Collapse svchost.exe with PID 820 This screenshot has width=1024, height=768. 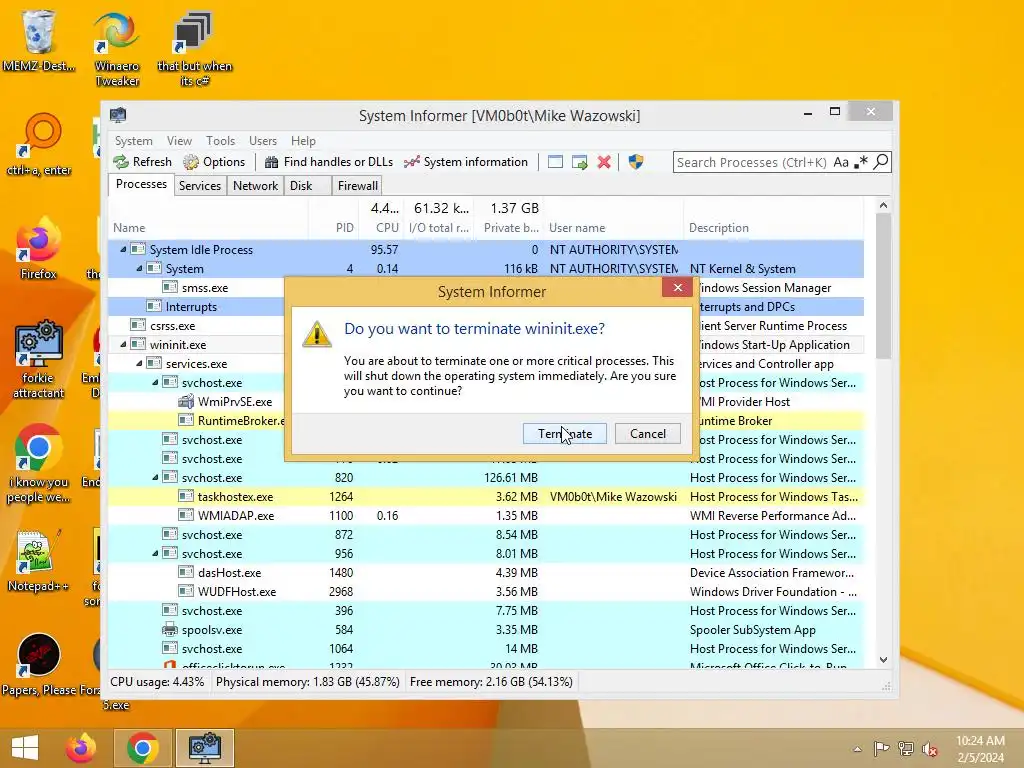[x=155, y=477]
